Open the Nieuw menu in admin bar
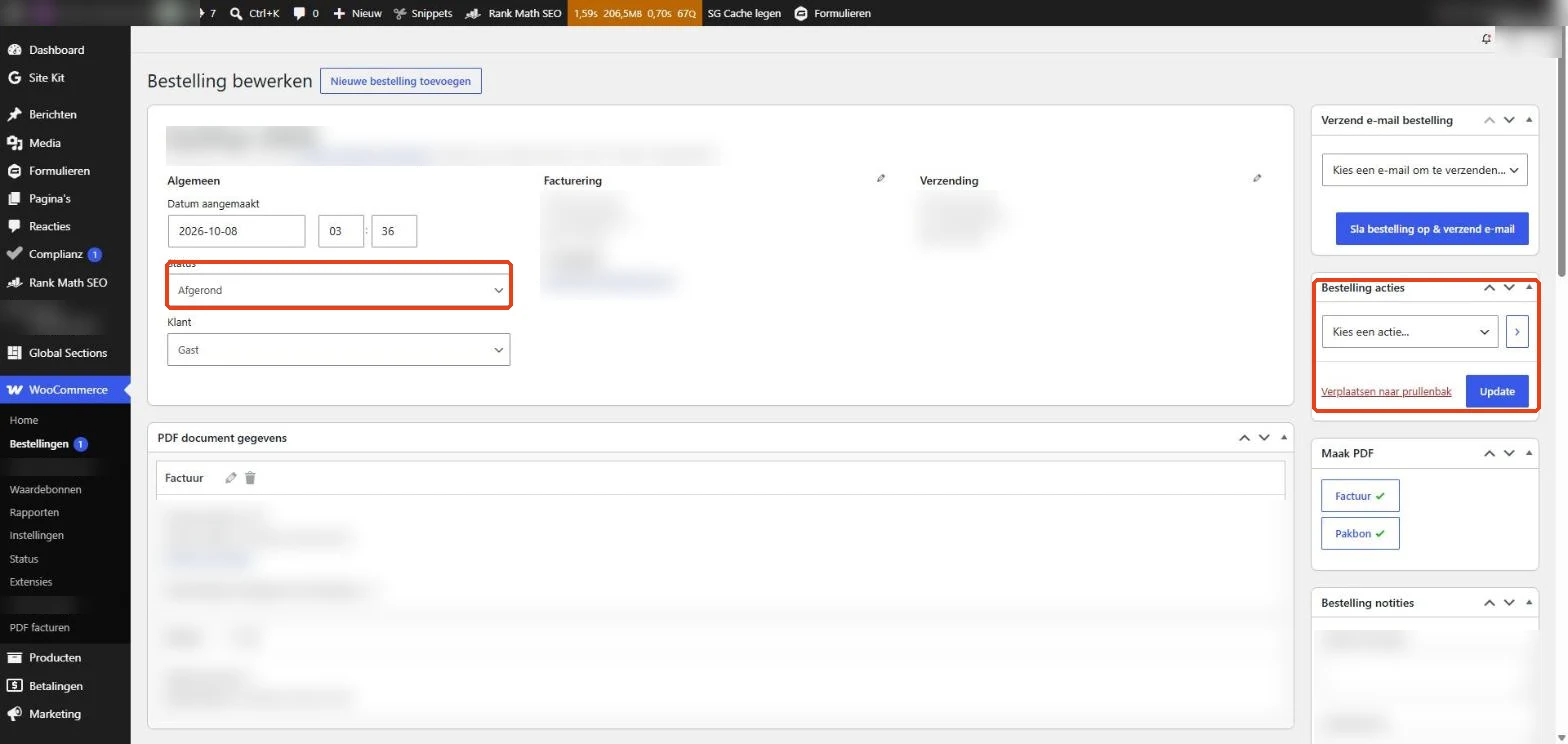 click(357, 13)
